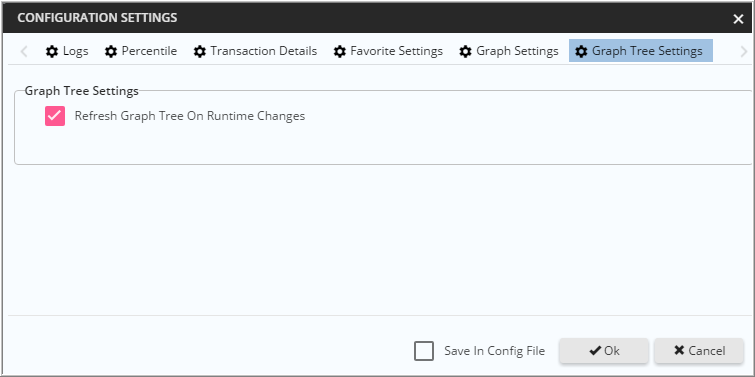Enable the Save In Config File checkbox
The image size is (755, 377).
pos(424,351)
